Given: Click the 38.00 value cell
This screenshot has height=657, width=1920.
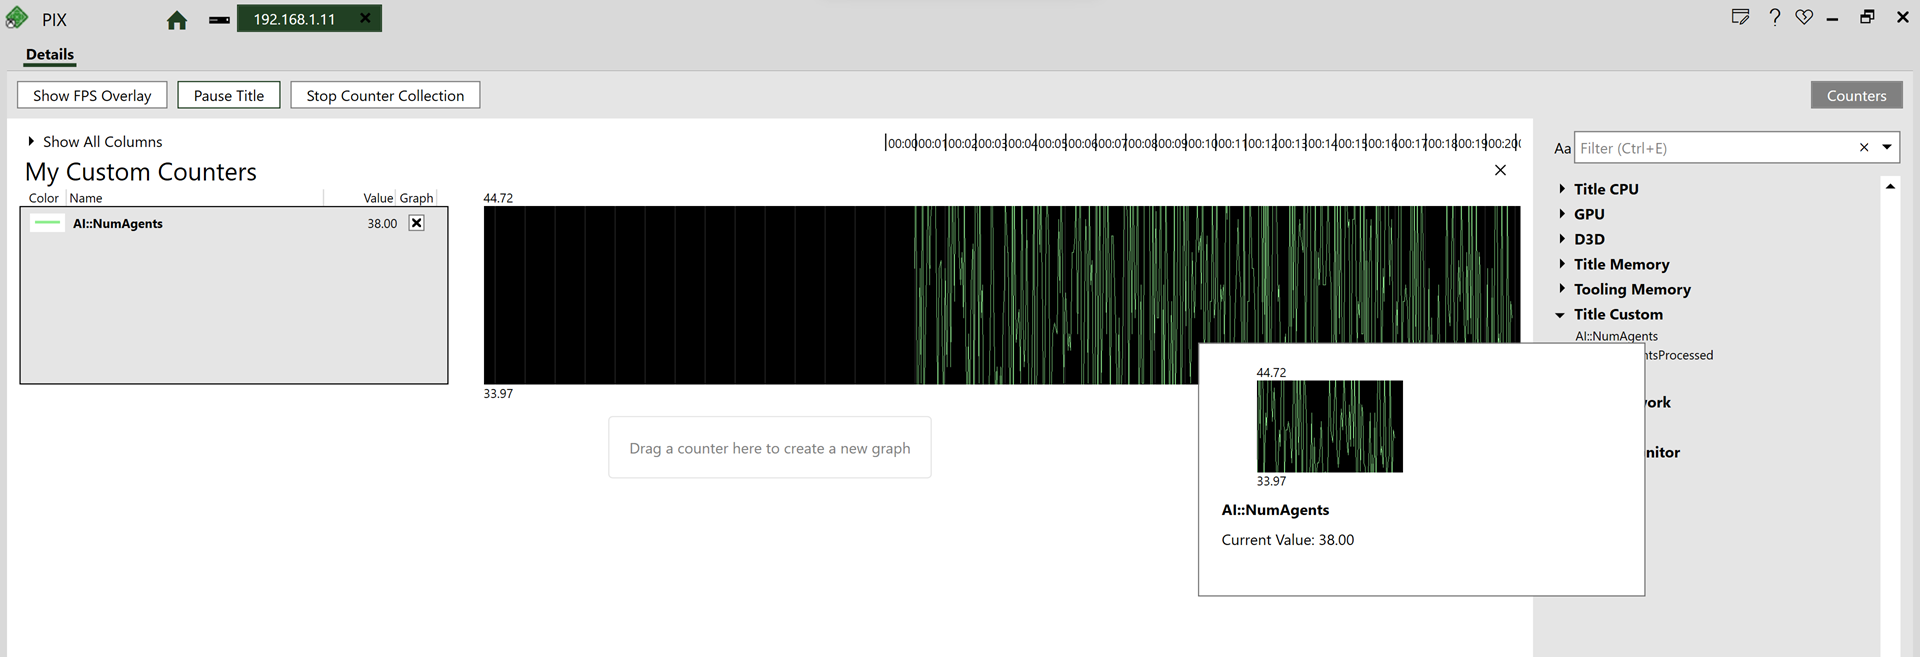Looking at the screenshot, I should [382, 223].
